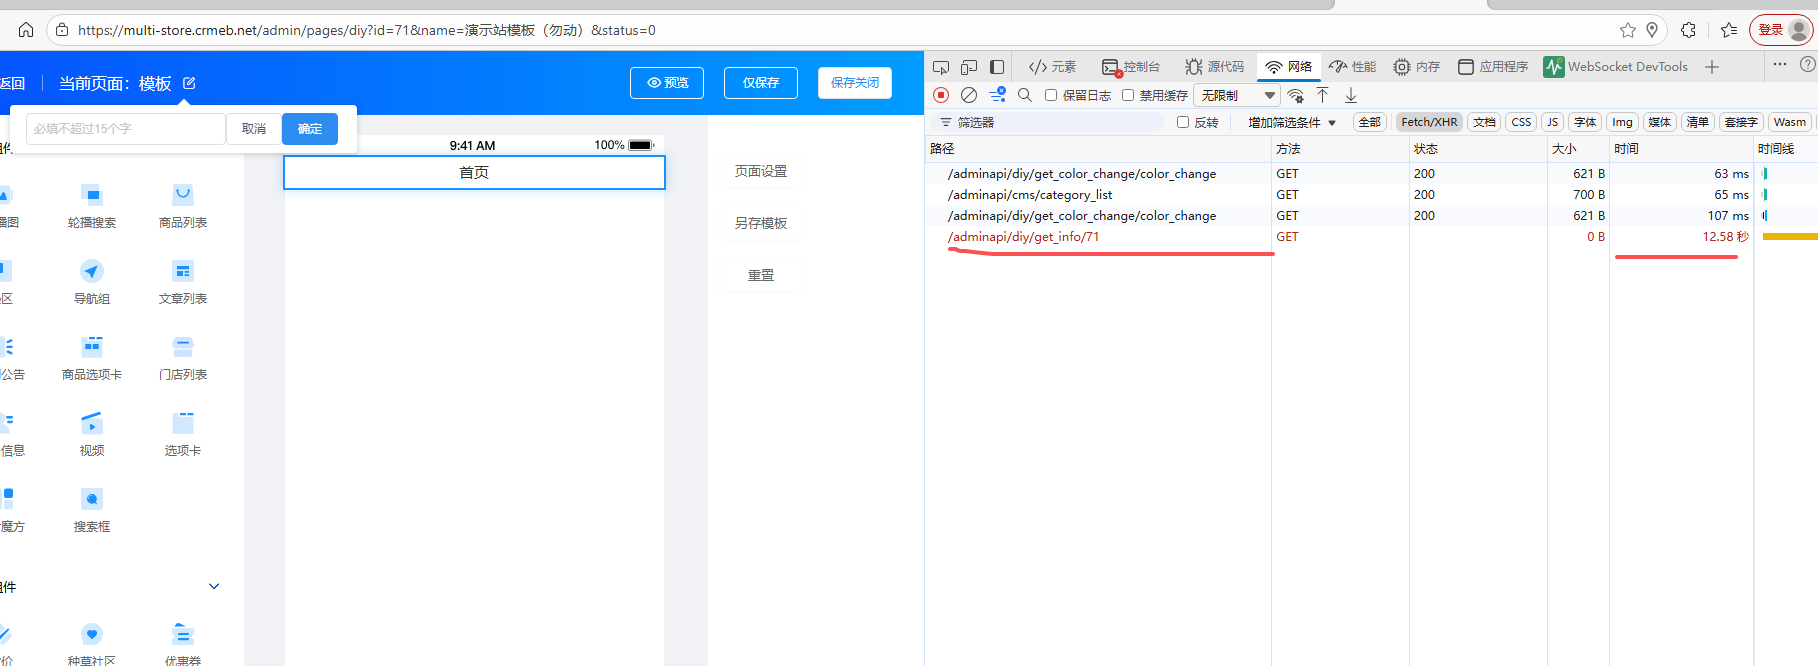The image size is (1818, 666).
Task: Select the 导航组 component icon
Action: click(92, 271)
